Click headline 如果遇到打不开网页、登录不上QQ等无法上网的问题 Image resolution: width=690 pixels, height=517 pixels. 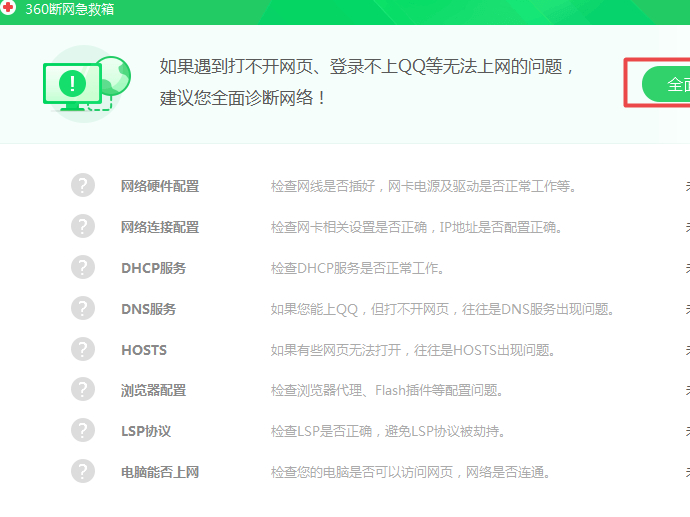coord(367,66)
